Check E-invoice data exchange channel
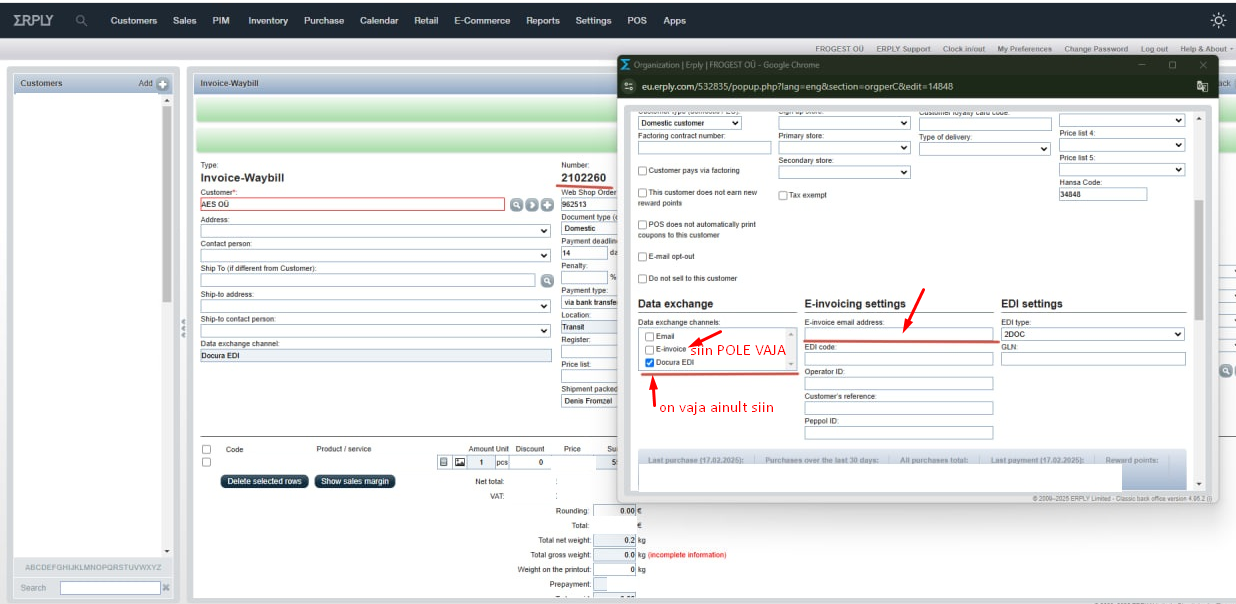Screen dimensions: 1236x604 tap(650, 350)
